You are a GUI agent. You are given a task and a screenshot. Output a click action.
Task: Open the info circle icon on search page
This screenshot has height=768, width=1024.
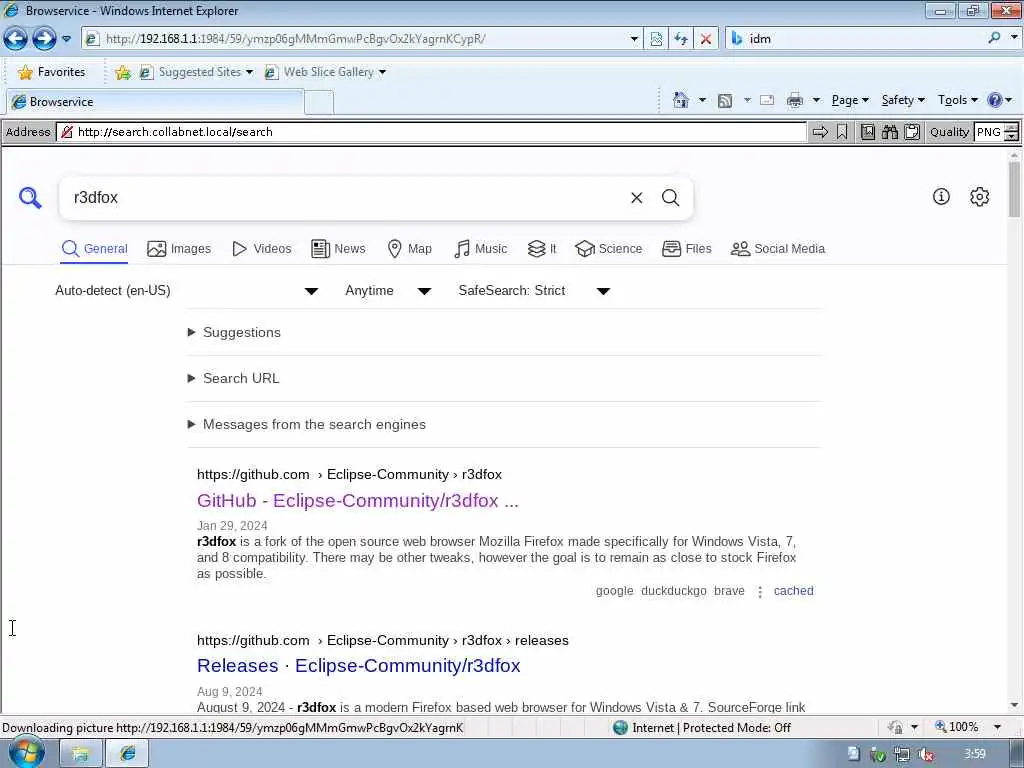[941, 196]
